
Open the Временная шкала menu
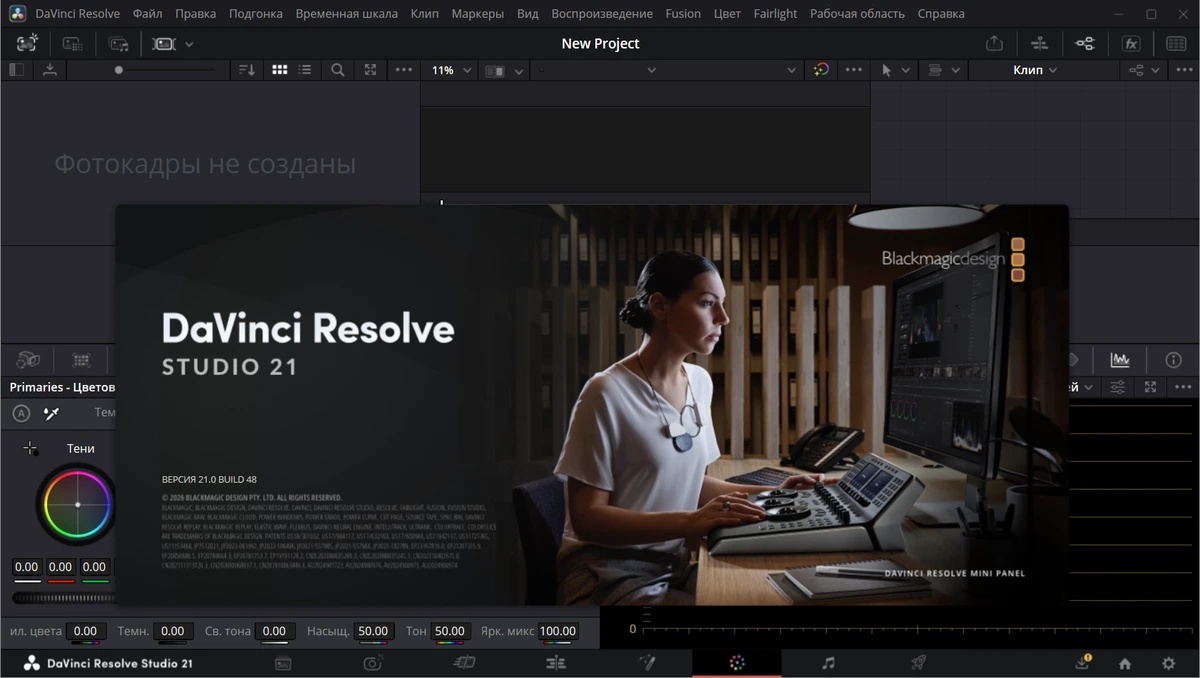[x=347, y=14]
